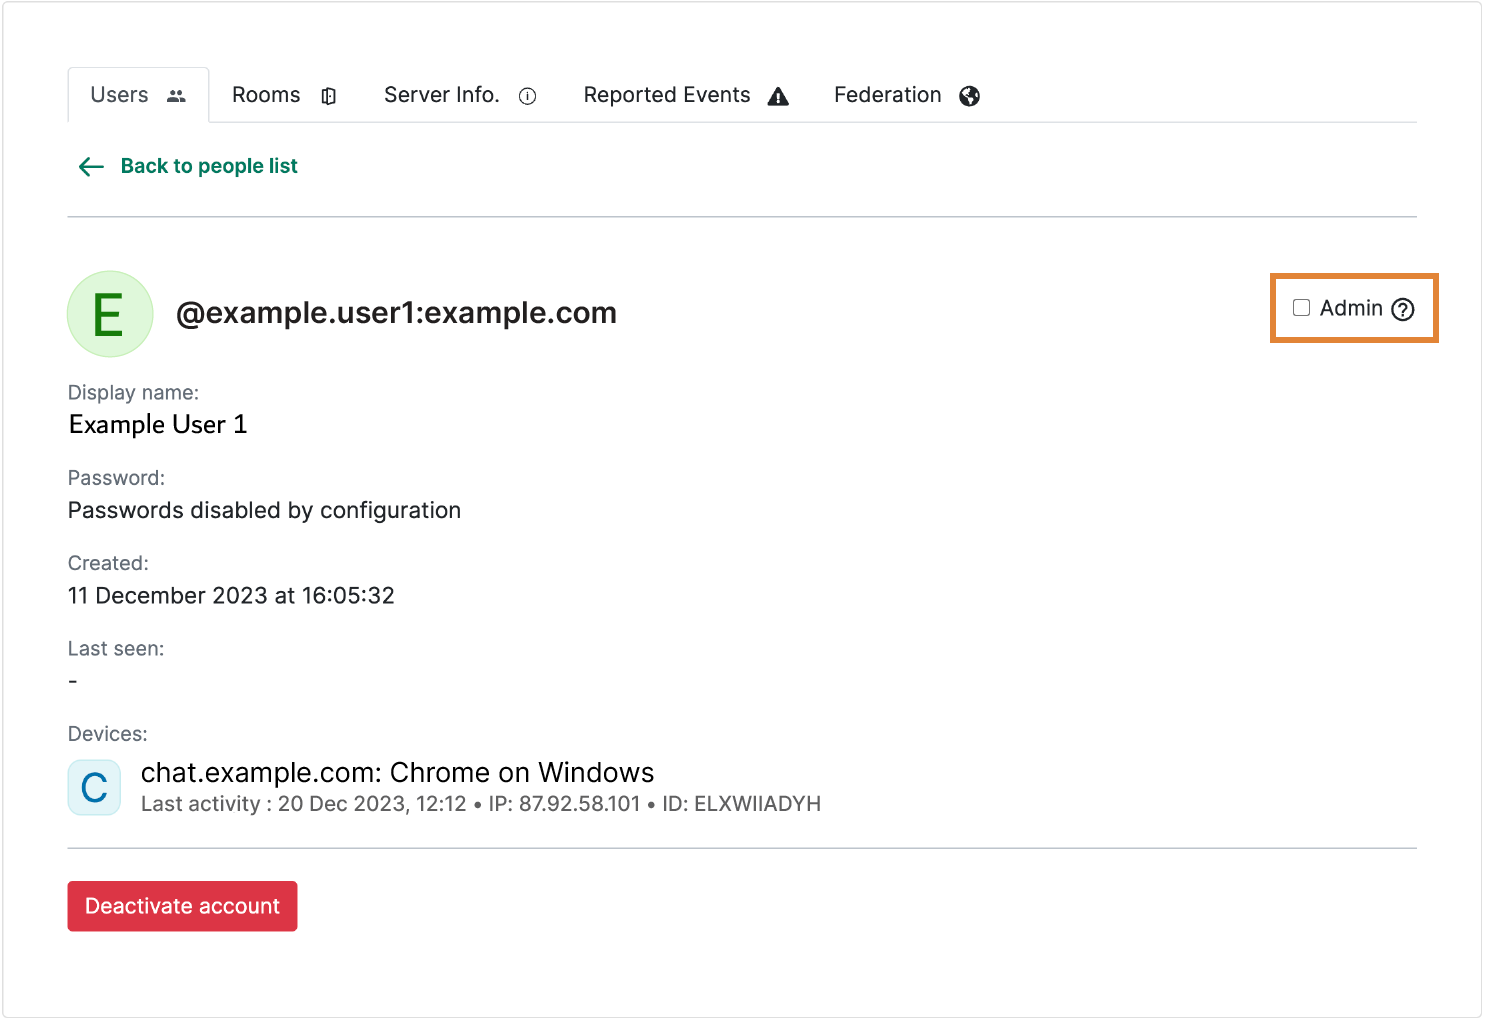Select the chat.example.com Chrome on Windows device
The width and height of the screenshot is (1485, 1022).
coord(397,773)
